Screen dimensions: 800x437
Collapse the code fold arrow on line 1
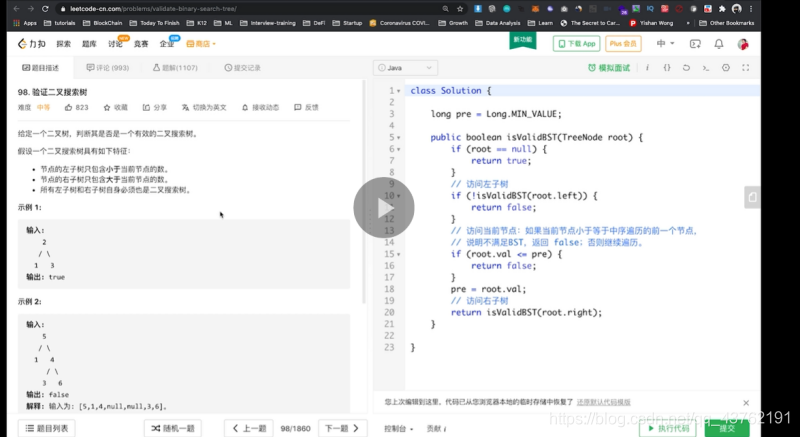398,91
